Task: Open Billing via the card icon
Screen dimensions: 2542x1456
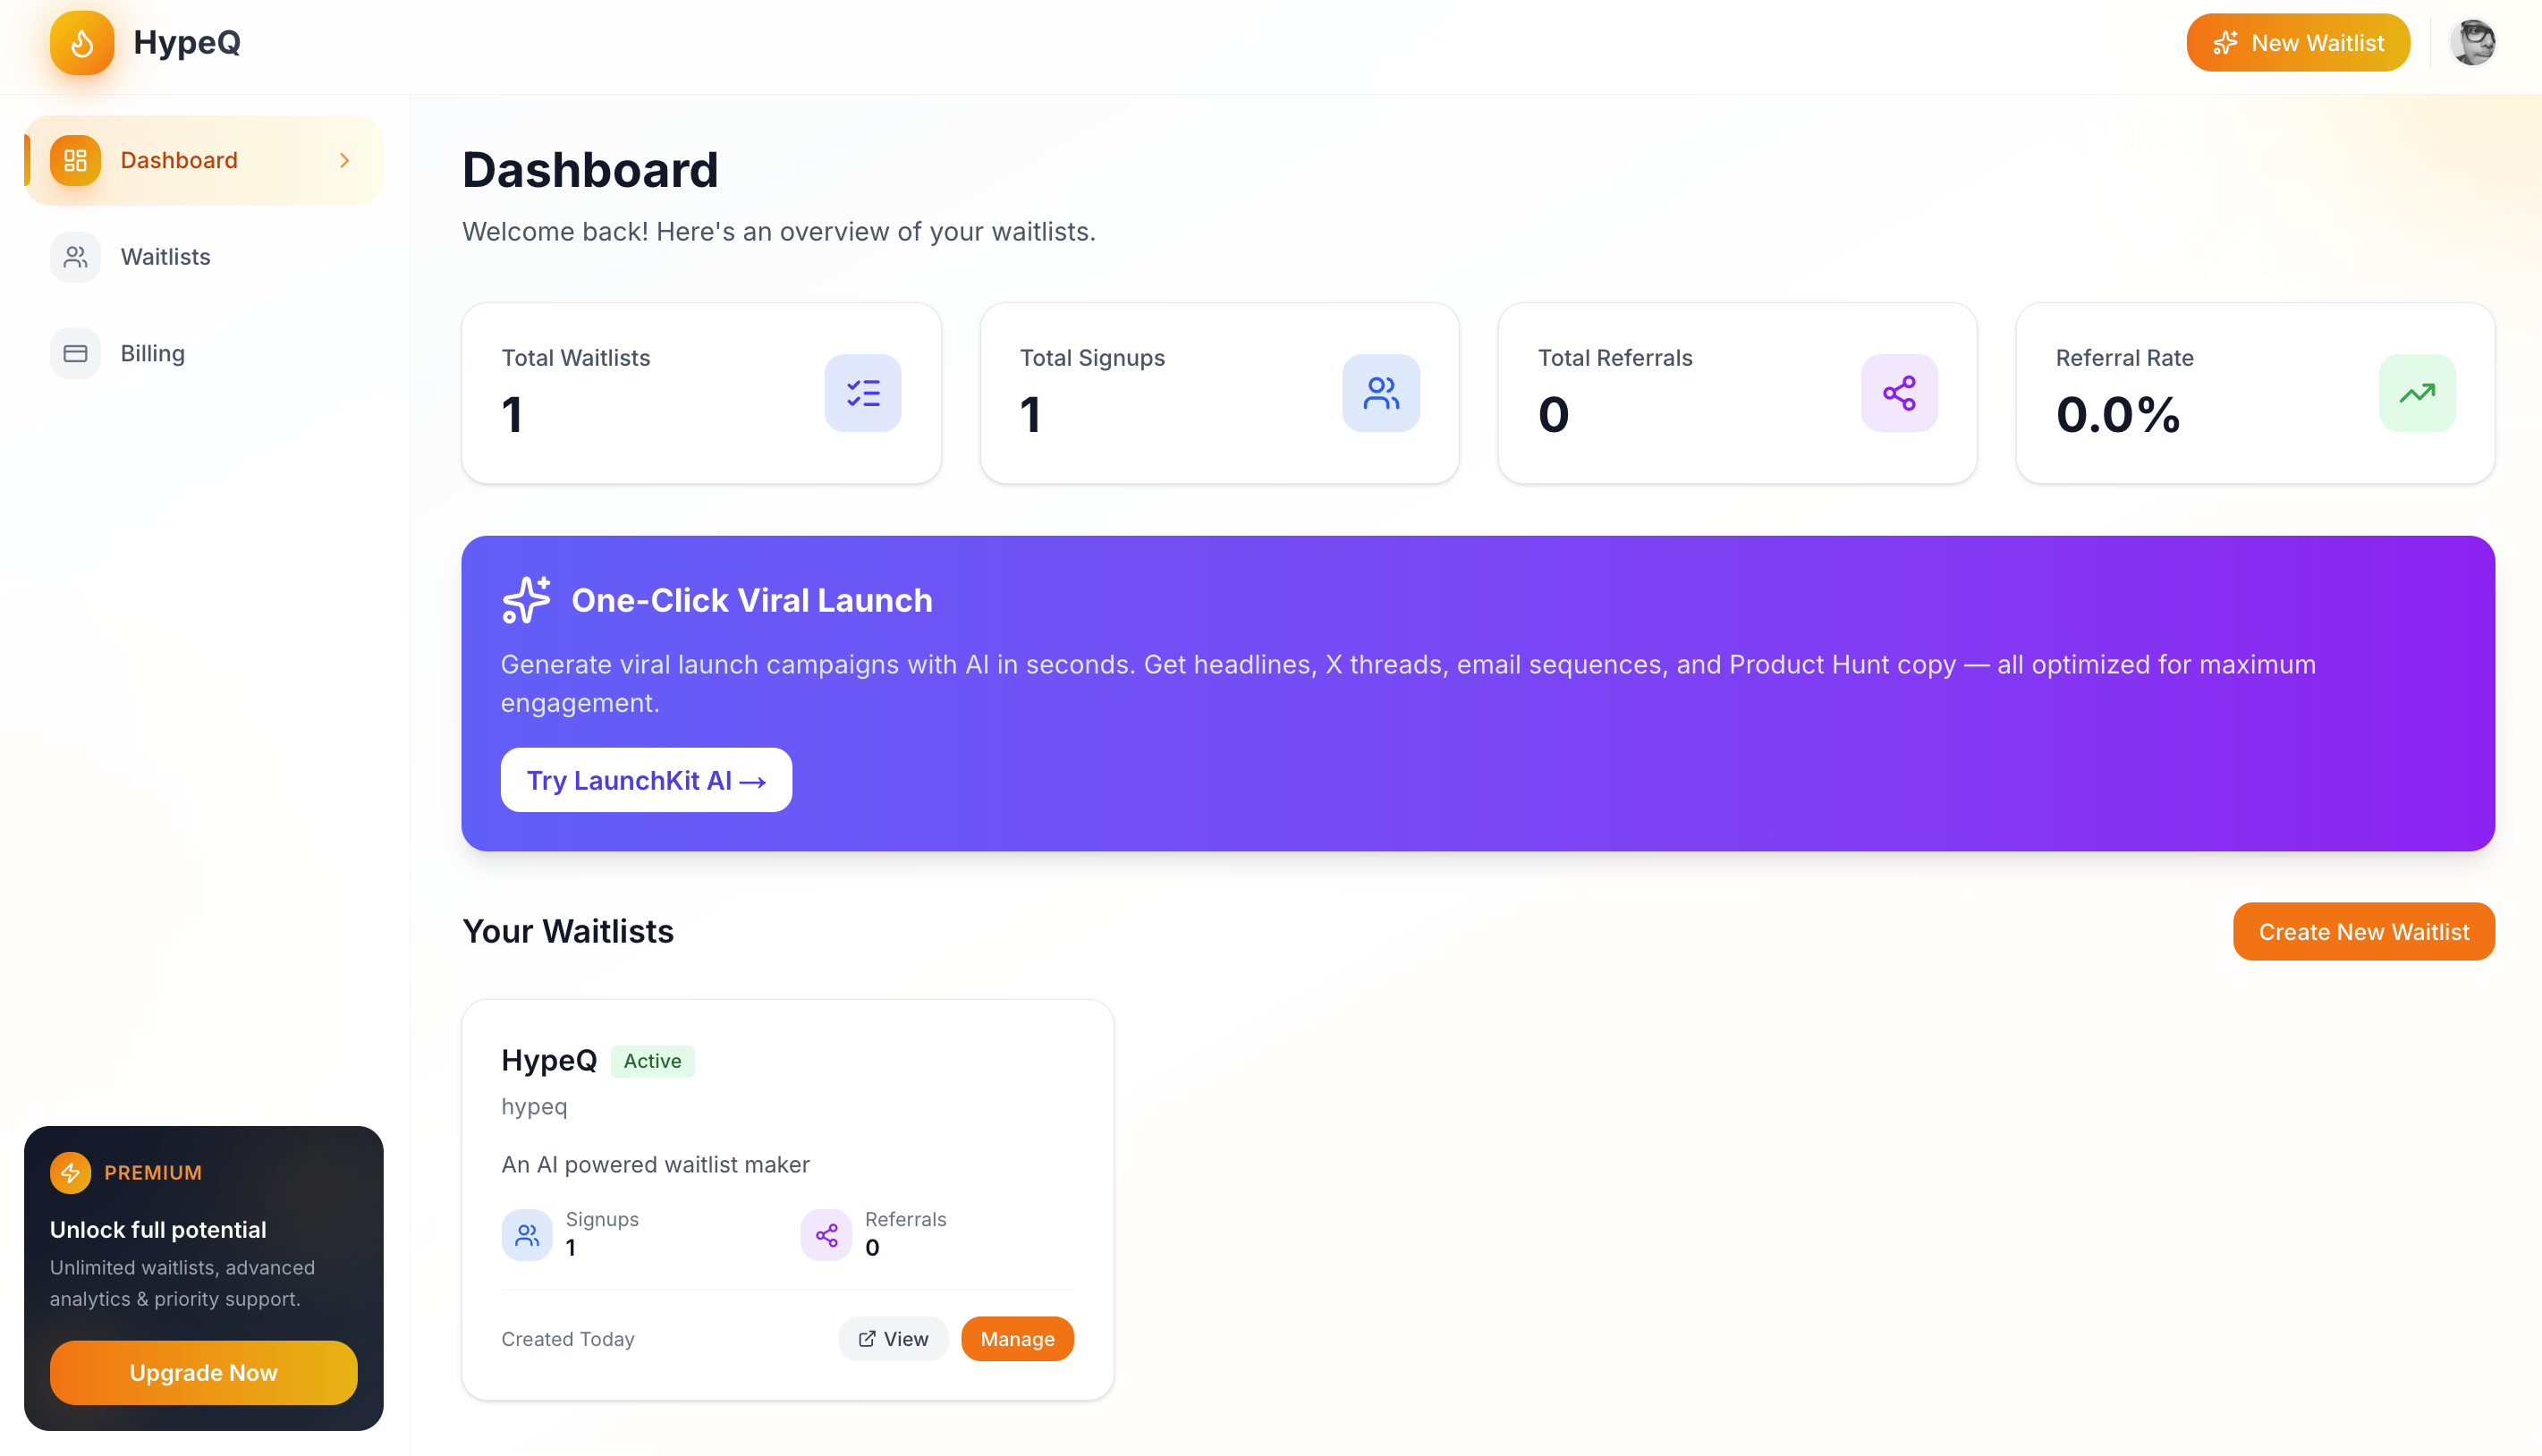Action: [x=74, y=353]
